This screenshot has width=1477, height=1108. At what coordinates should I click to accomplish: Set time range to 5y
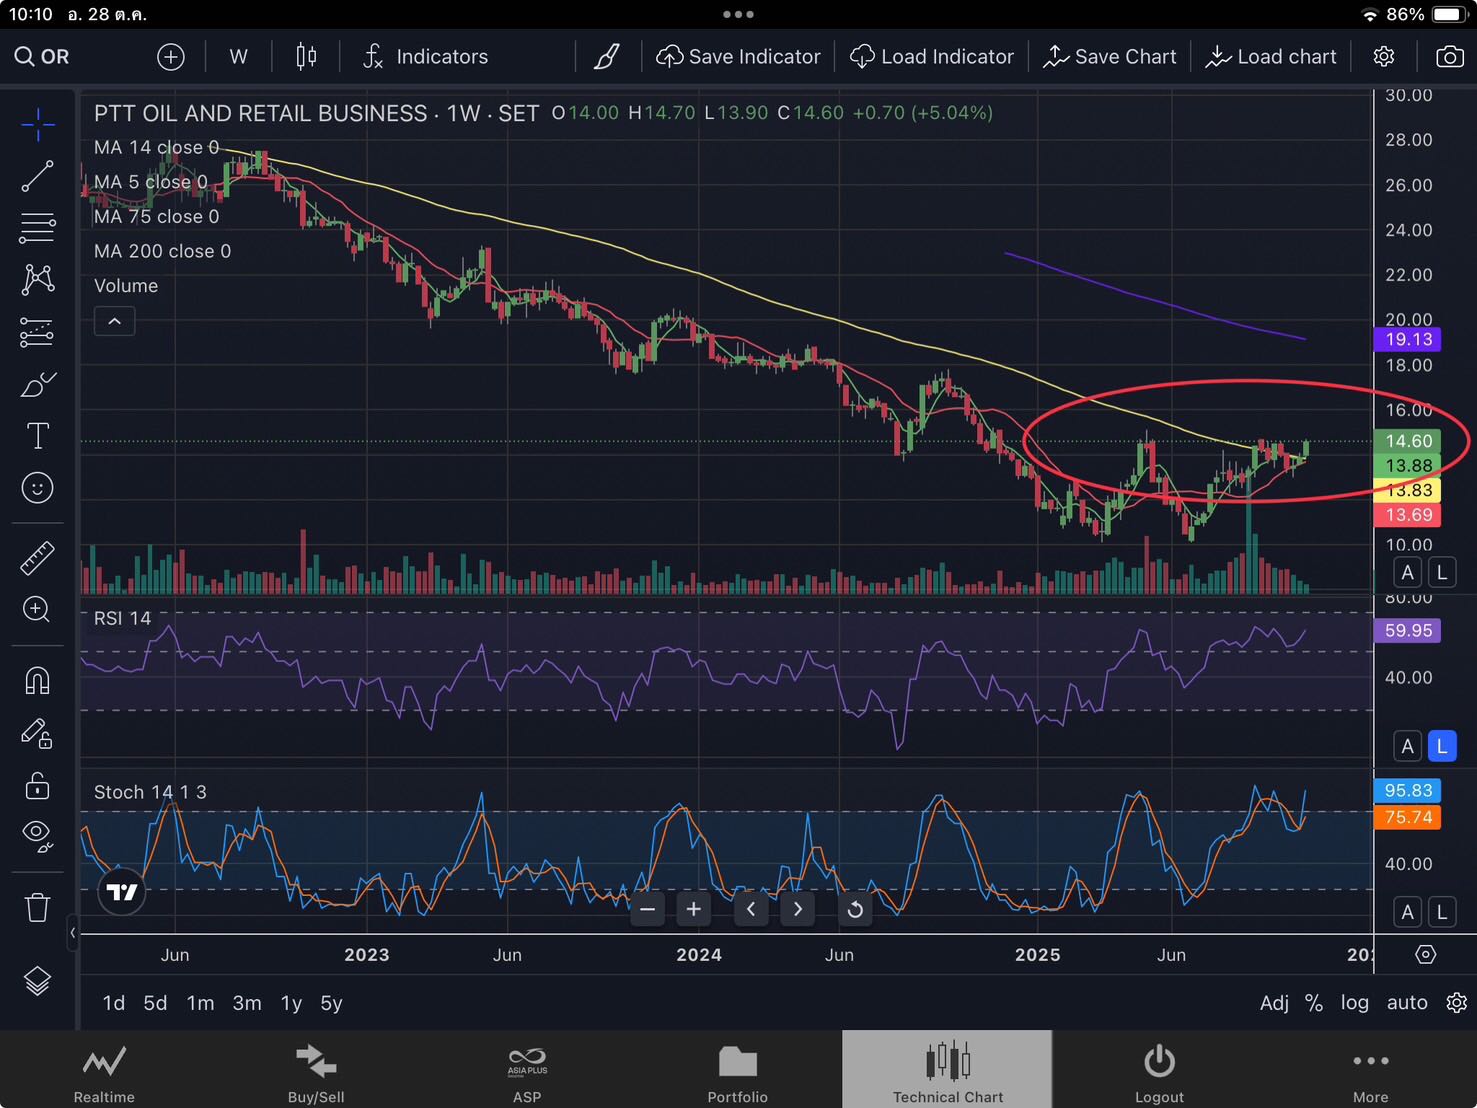tap(331, 1003)
